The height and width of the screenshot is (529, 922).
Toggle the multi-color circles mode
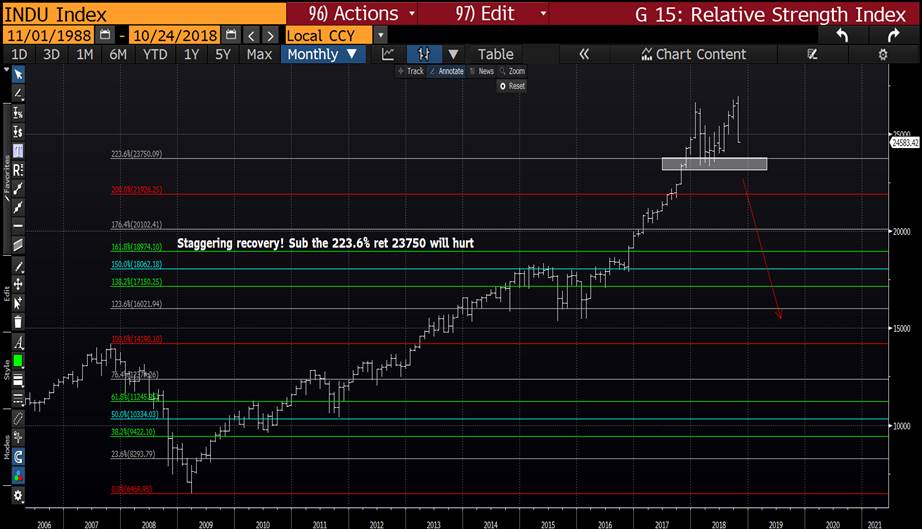click(x=18, y=476)
